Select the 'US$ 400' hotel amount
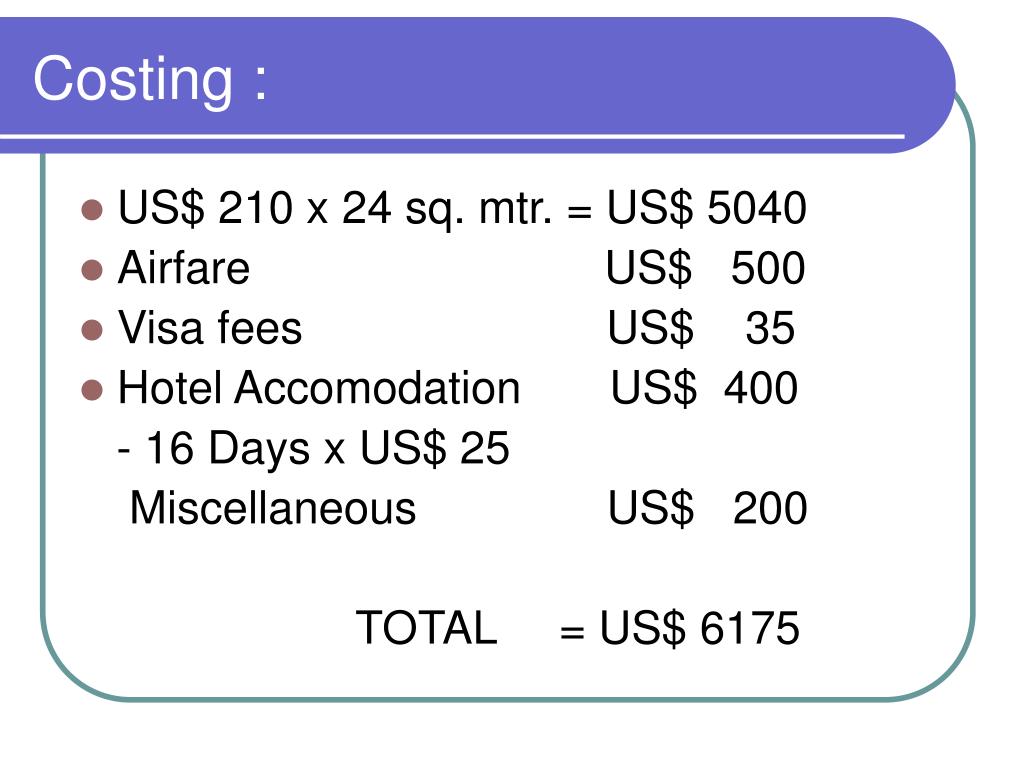 (704, 389)
